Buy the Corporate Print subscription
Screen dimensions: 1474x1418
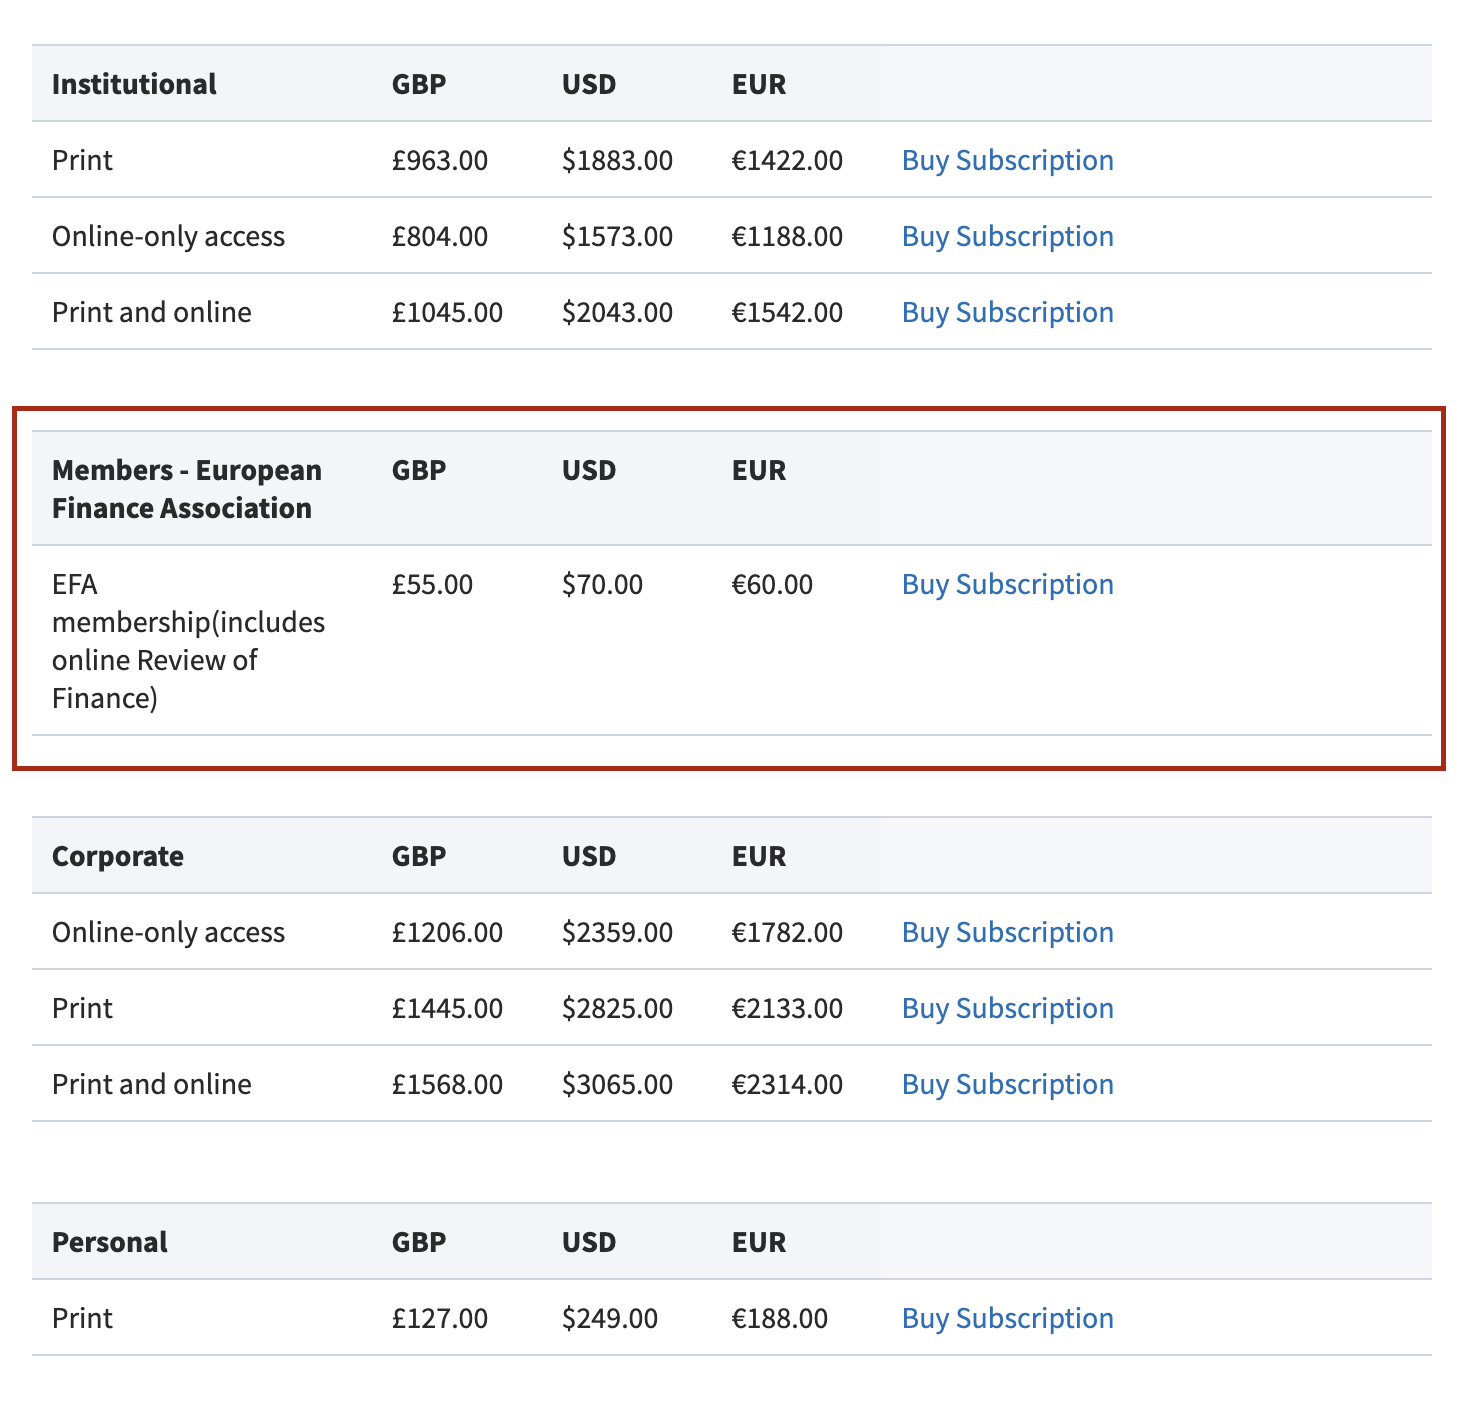coord(1007,1009)
